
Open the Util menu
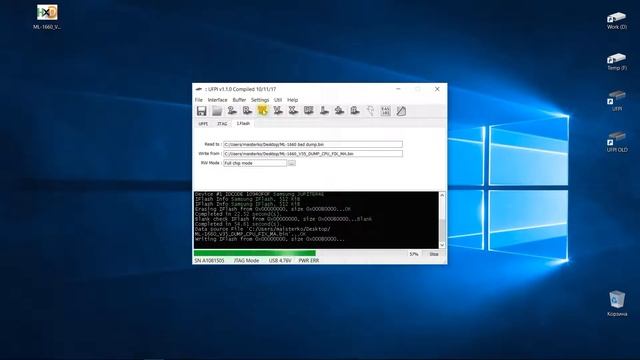pos(278,100)
